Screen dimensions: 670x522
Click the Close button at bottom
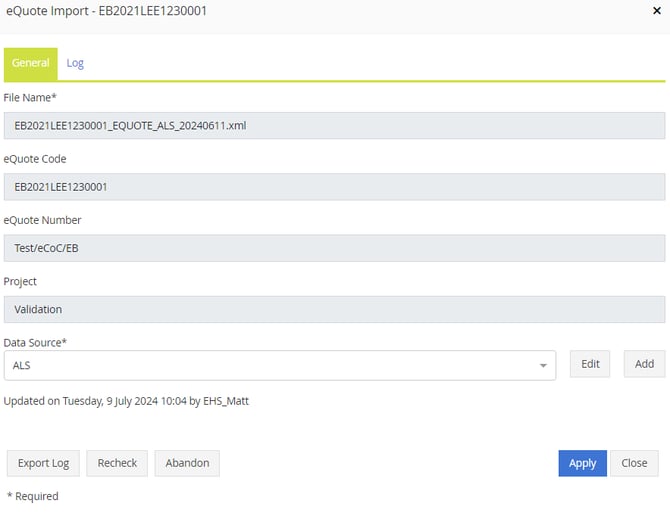click(x=634, y=463)
